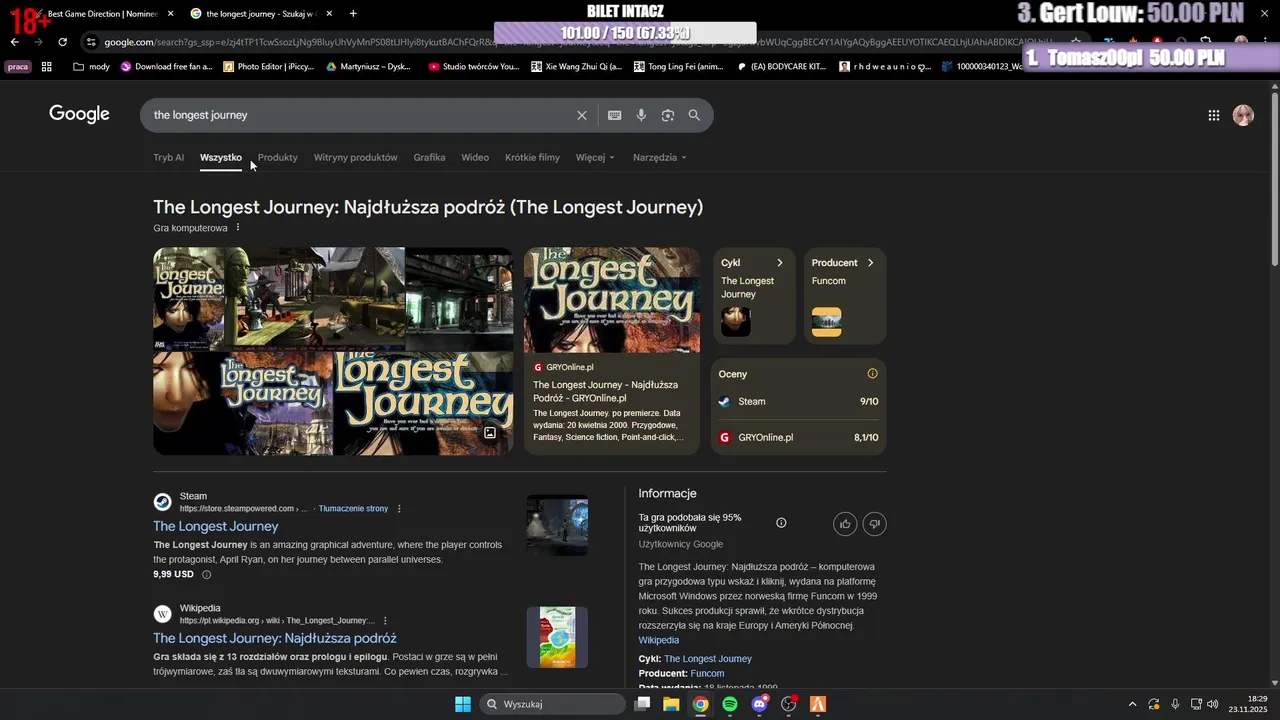The width and height of the screenshot is (1280, 720).
Task: Open more options beside Gra komputerowa
Action: (238, 228)
